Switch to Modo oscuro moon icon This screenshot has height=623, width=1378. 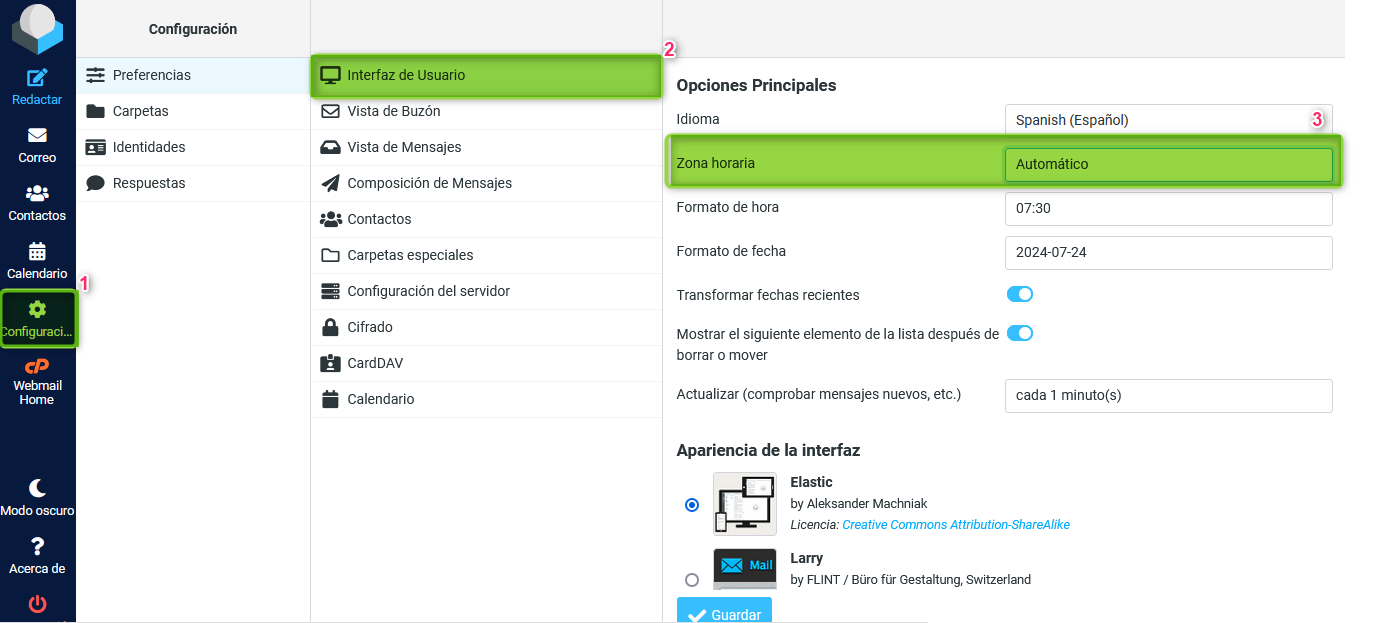37,489
